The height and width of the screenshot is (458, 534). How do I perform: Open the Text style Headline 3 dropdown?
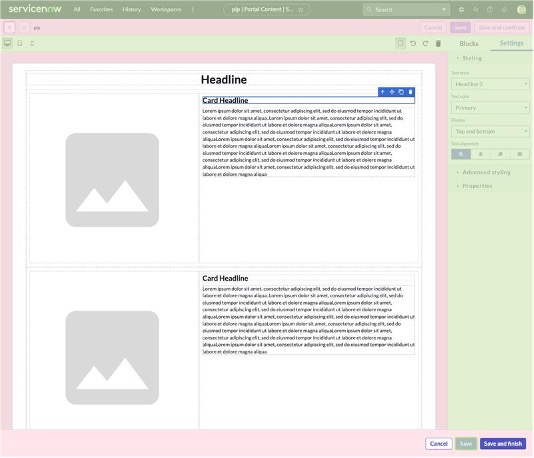(x=490, y=84)
